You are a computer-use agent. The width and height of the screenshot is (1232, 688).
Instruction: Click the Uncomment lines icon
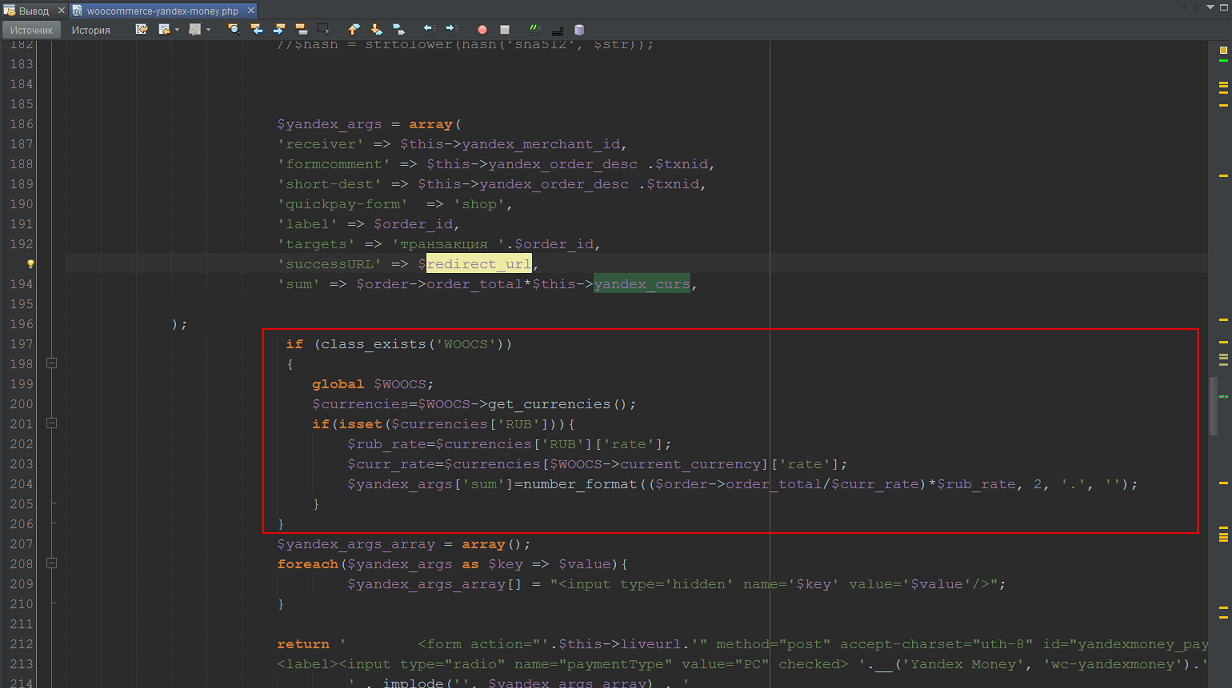(557, 31)
